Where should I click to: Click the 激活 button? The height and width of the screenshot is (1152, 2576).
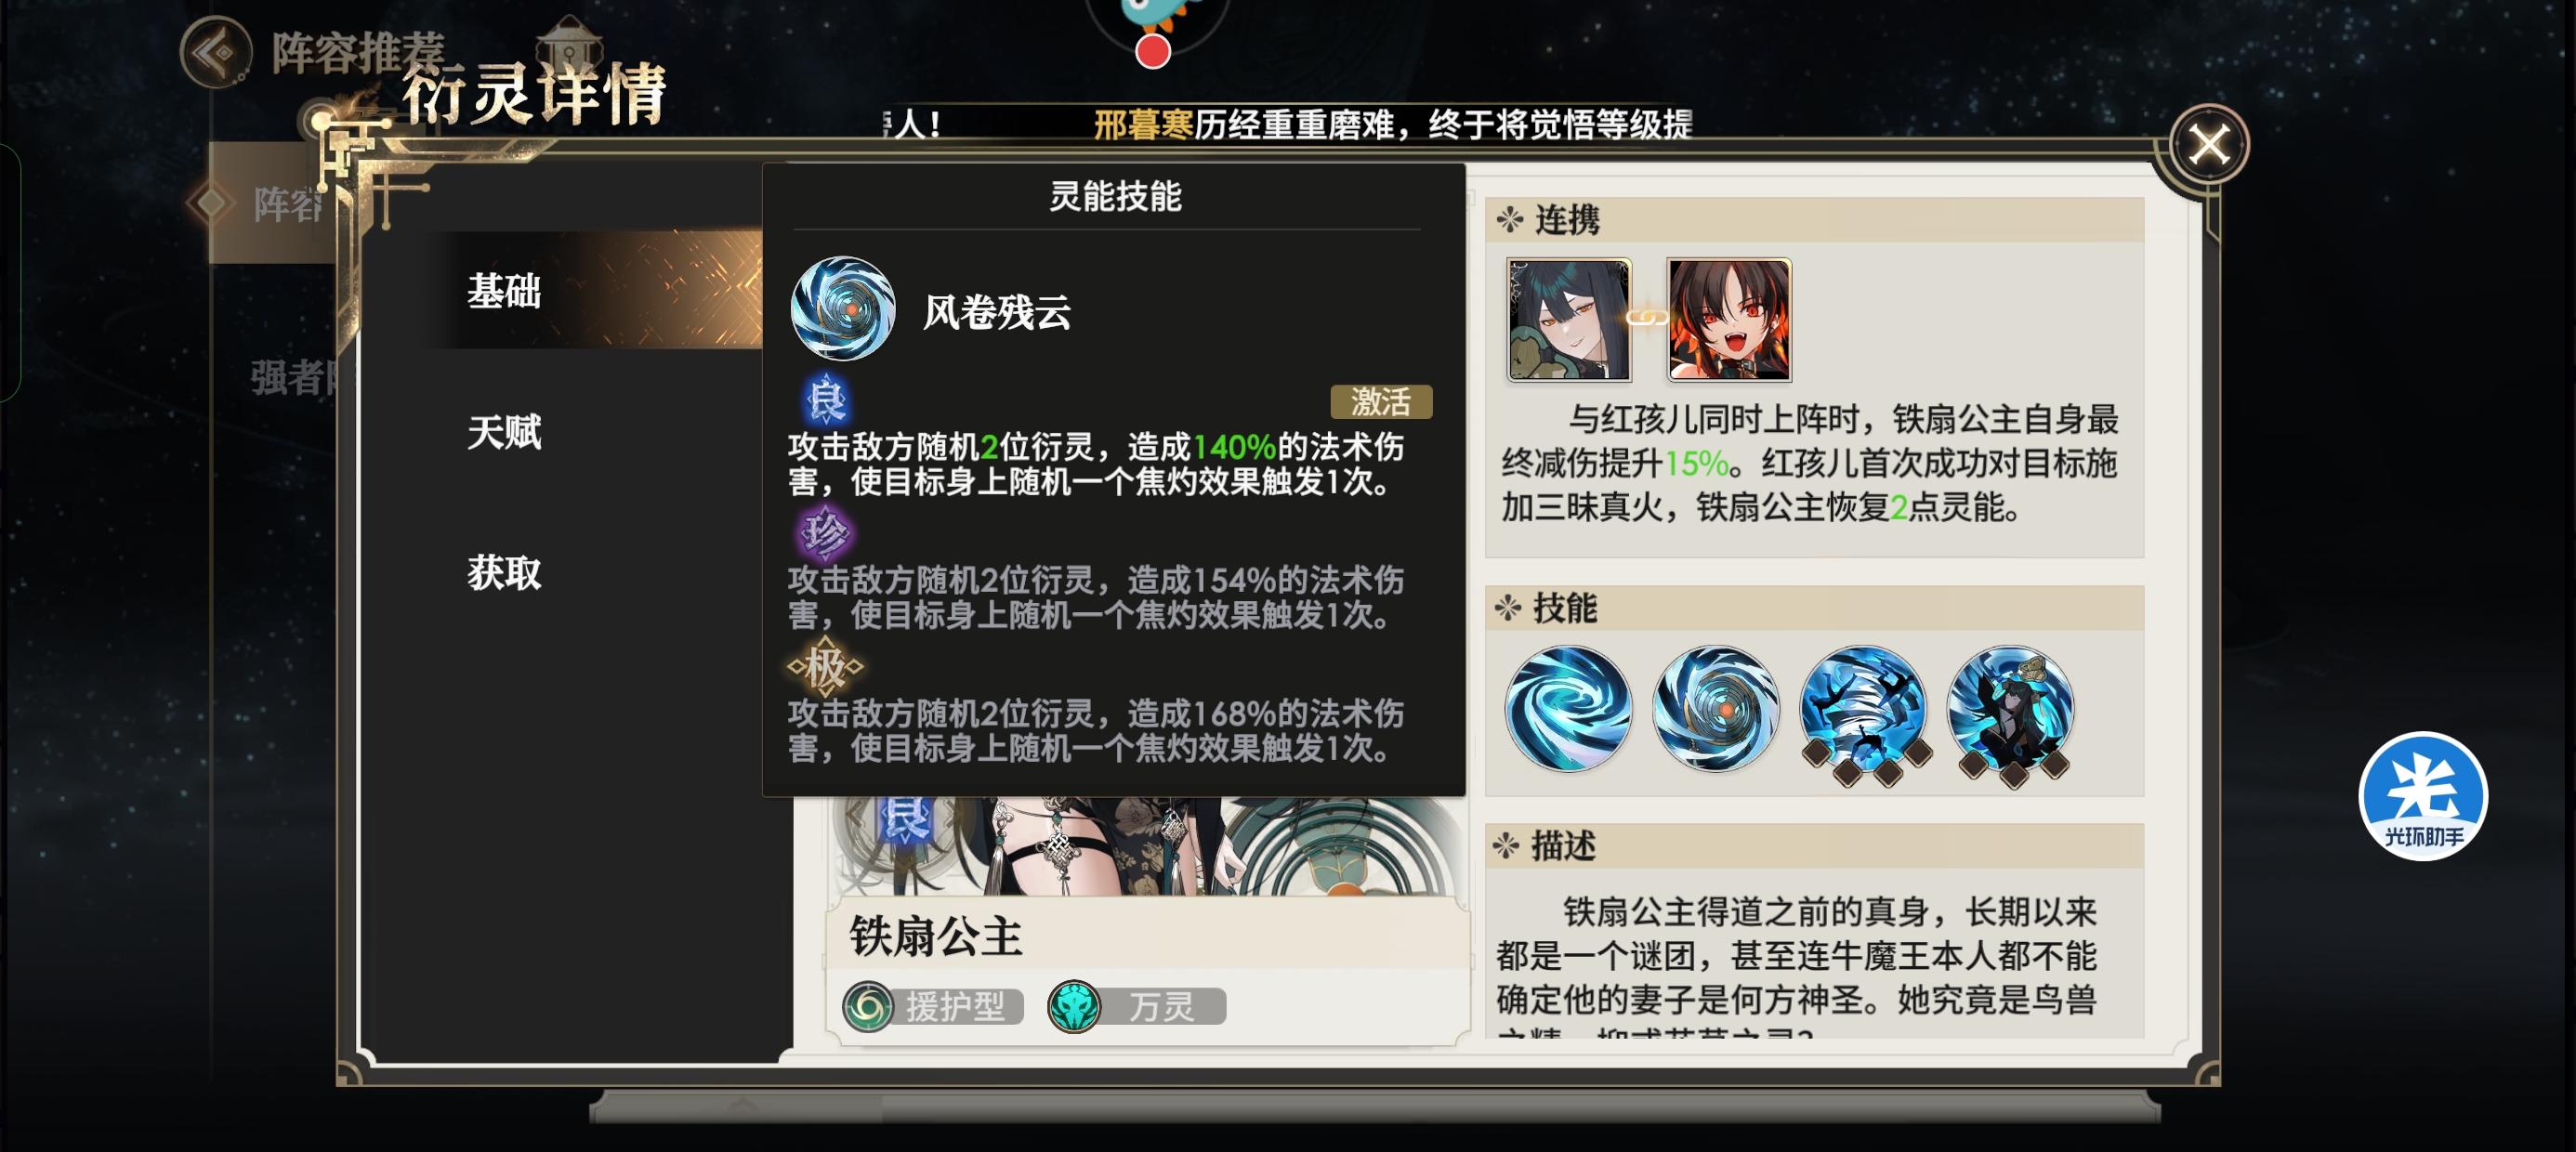[x=1380, y=402]
